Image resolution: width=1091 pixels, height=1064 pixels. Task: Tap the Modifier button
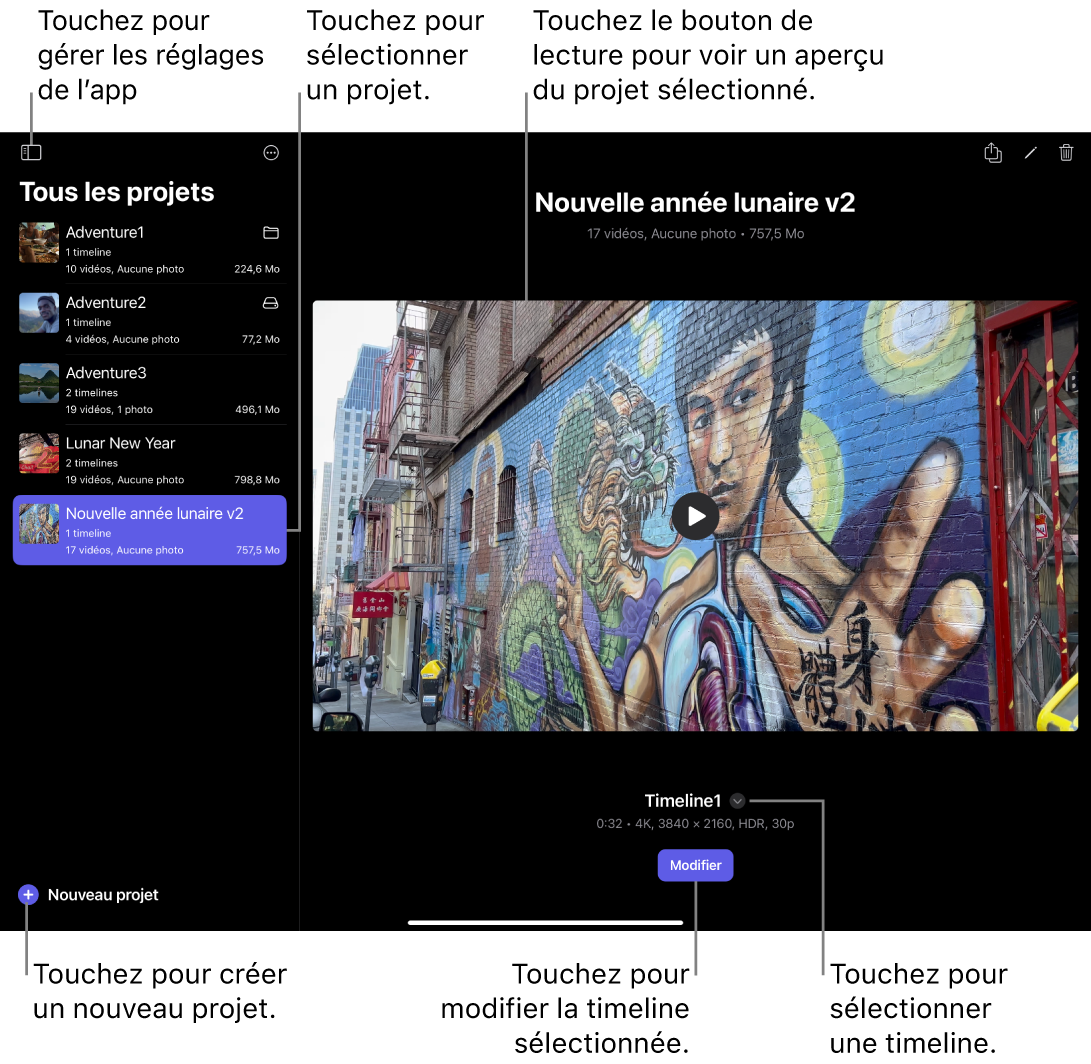[695, 865]
